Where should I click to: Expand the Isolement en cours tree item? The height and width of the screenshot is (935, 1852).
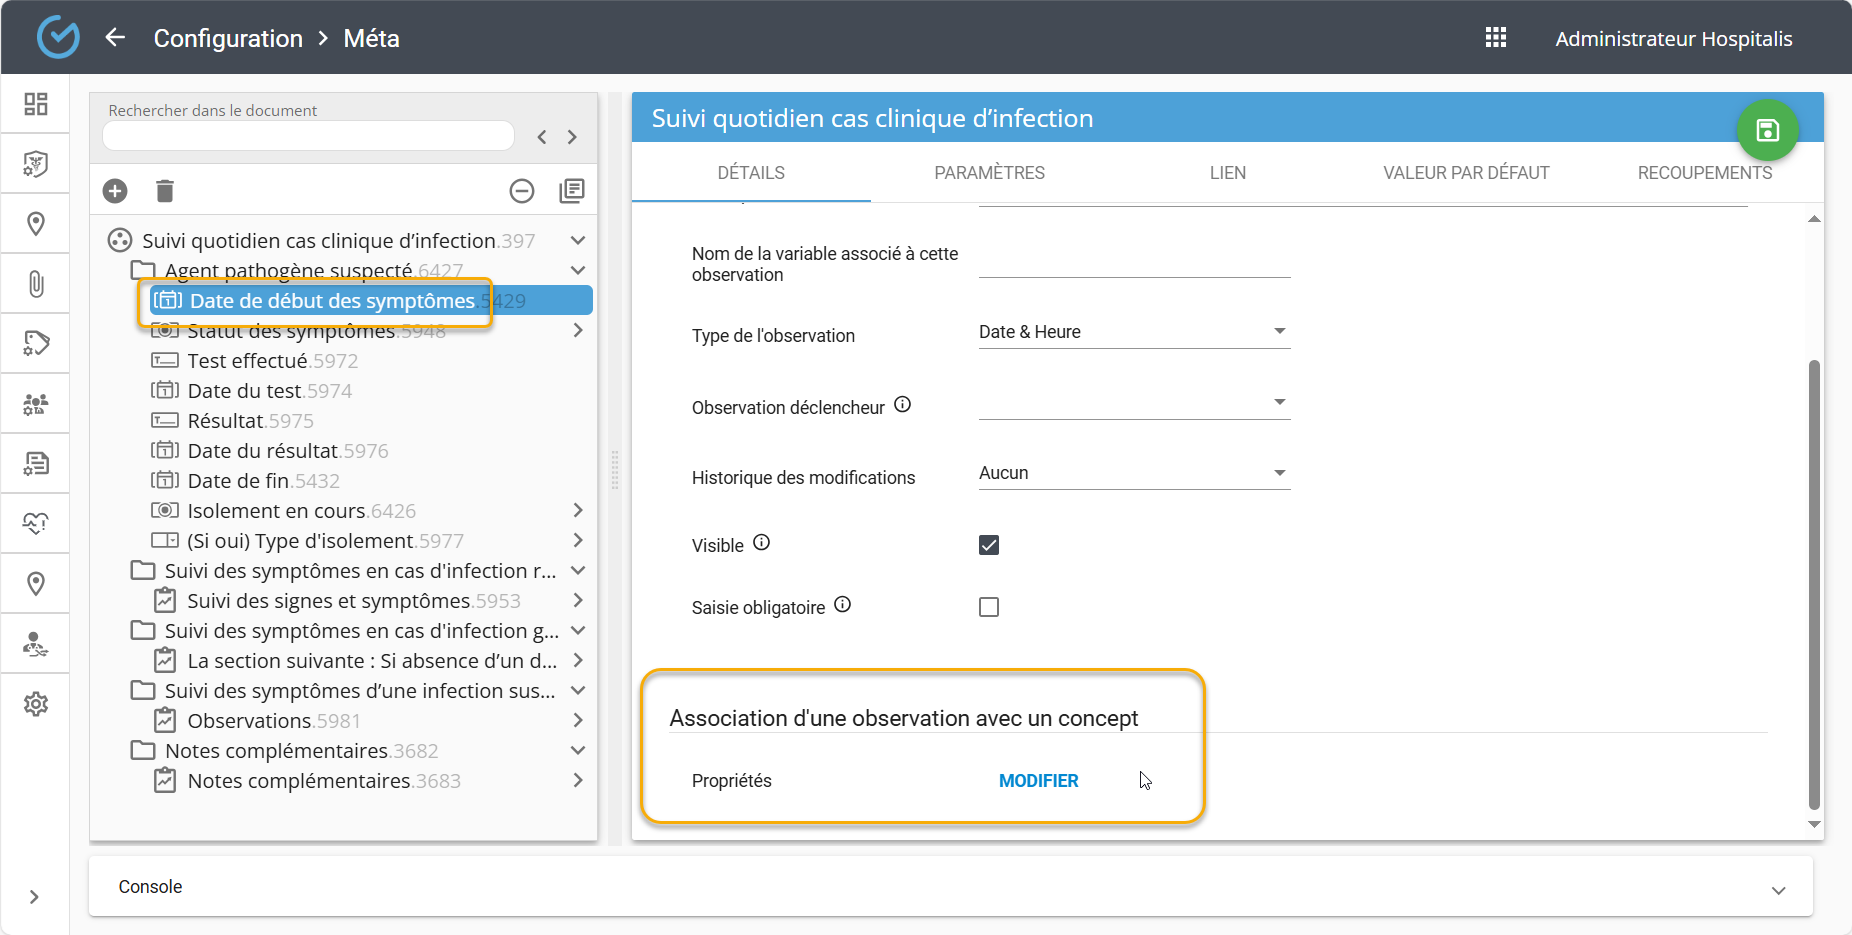(578, 510)
